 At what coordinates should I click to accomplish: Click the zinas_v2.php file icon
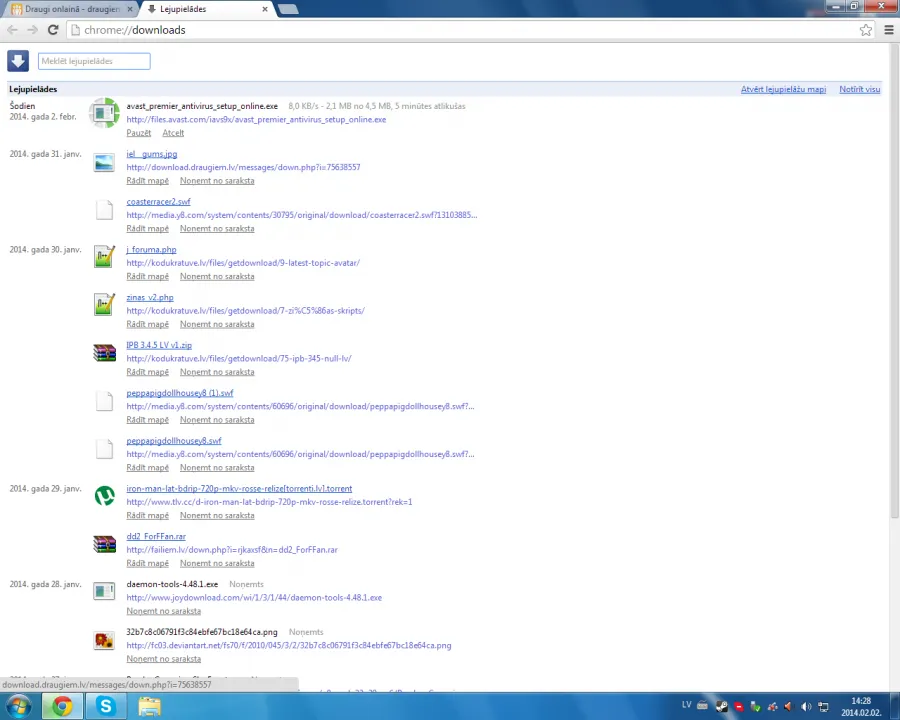click(104, 304)
